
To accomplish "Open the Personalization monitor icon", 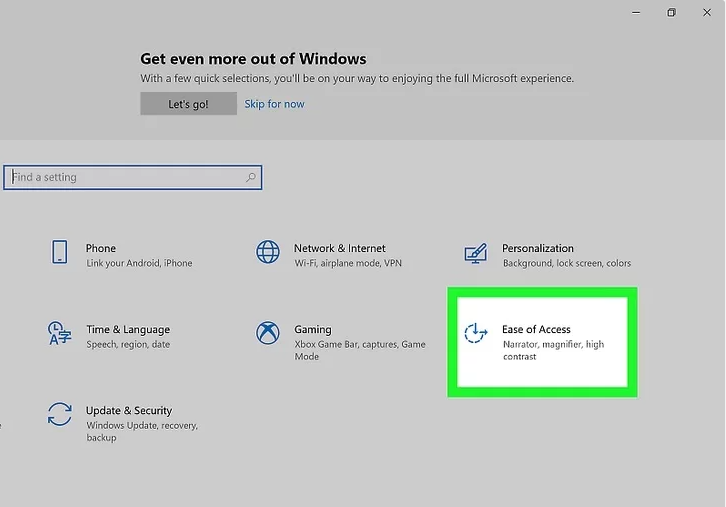I will pos(476,253).
